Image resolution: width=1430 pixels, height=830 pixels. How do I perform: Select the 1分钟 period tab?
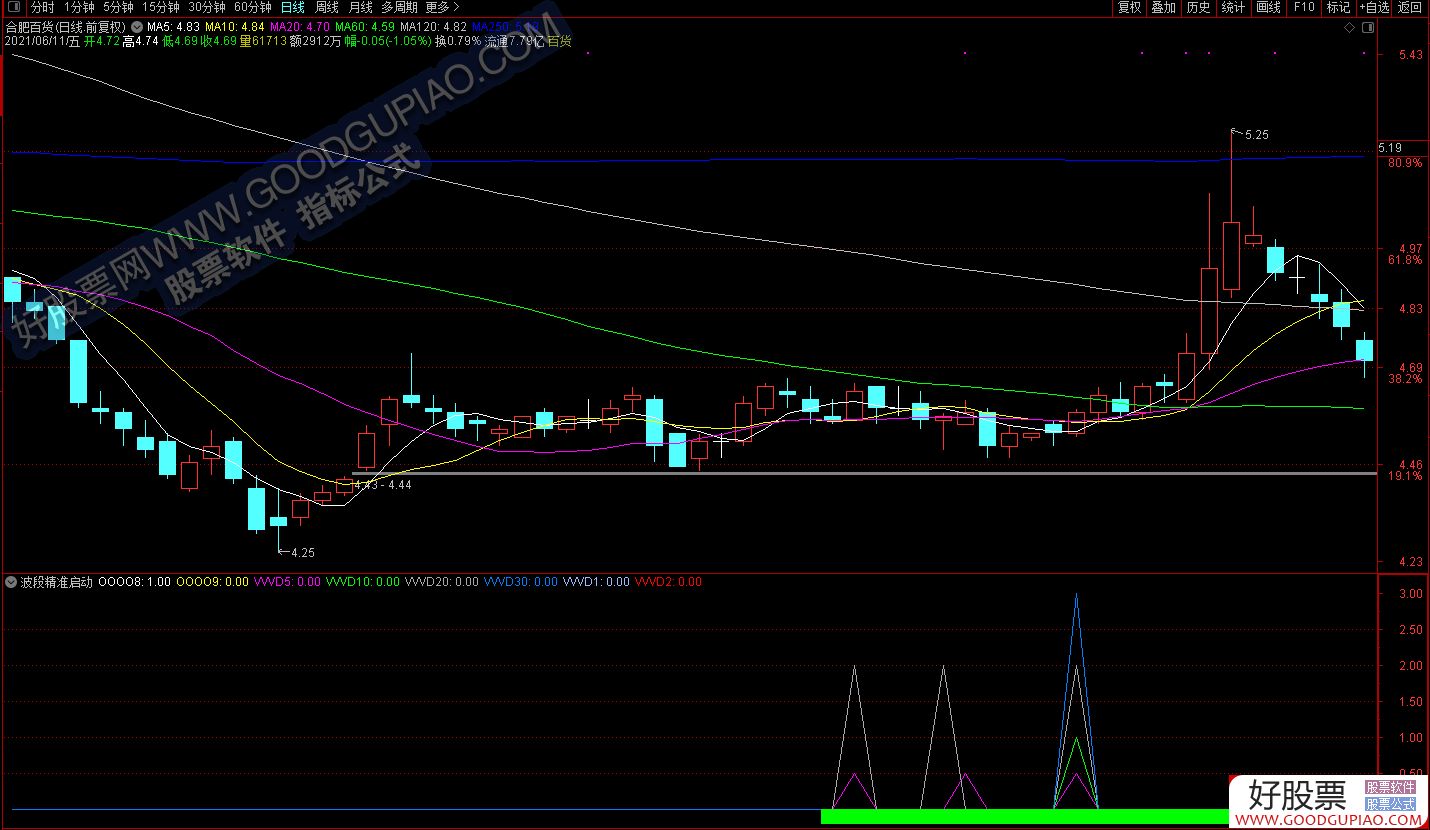[78, 7]
